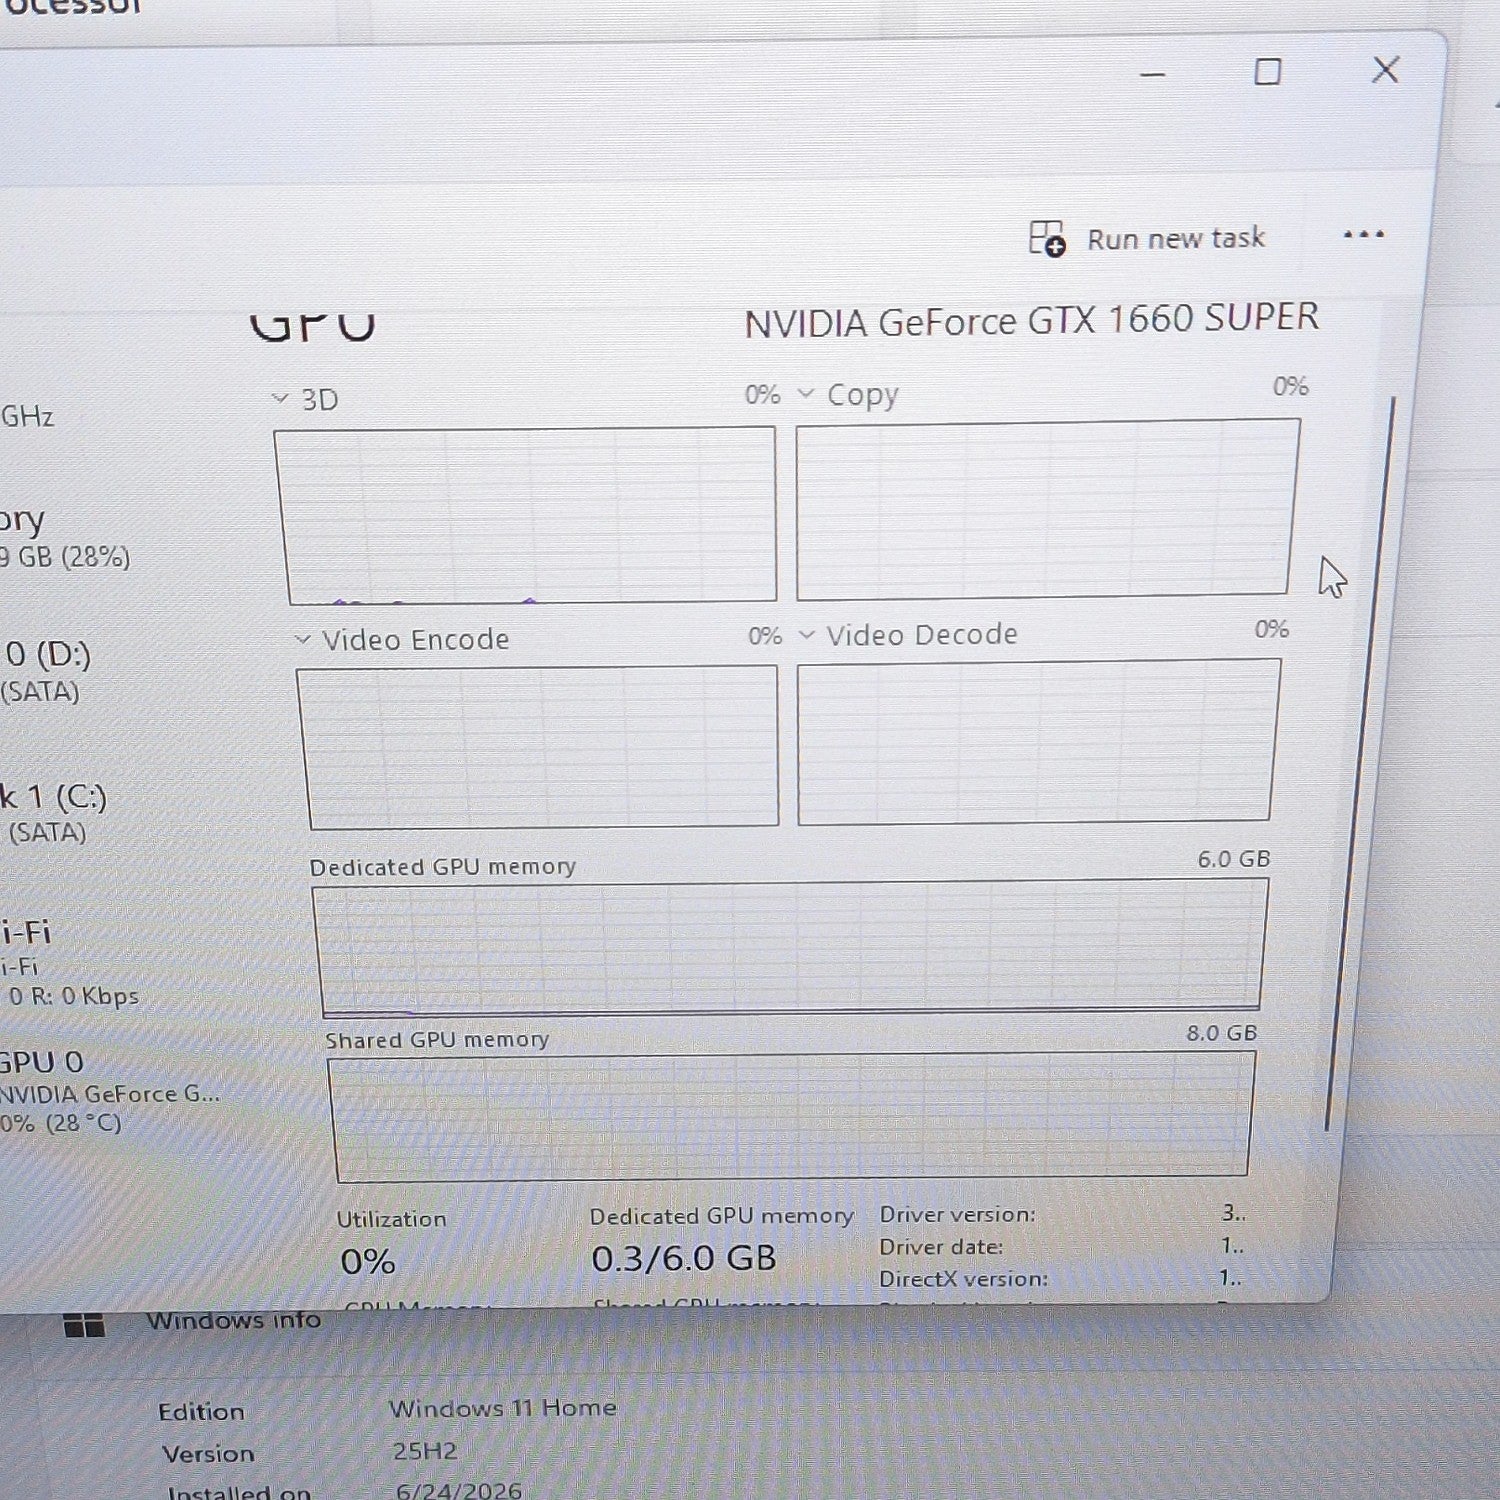Click the 6/24/2026 installed date in Settings
Image resolution: width=1500 pixels, height=1500 pixels.
pos(459,1491)
